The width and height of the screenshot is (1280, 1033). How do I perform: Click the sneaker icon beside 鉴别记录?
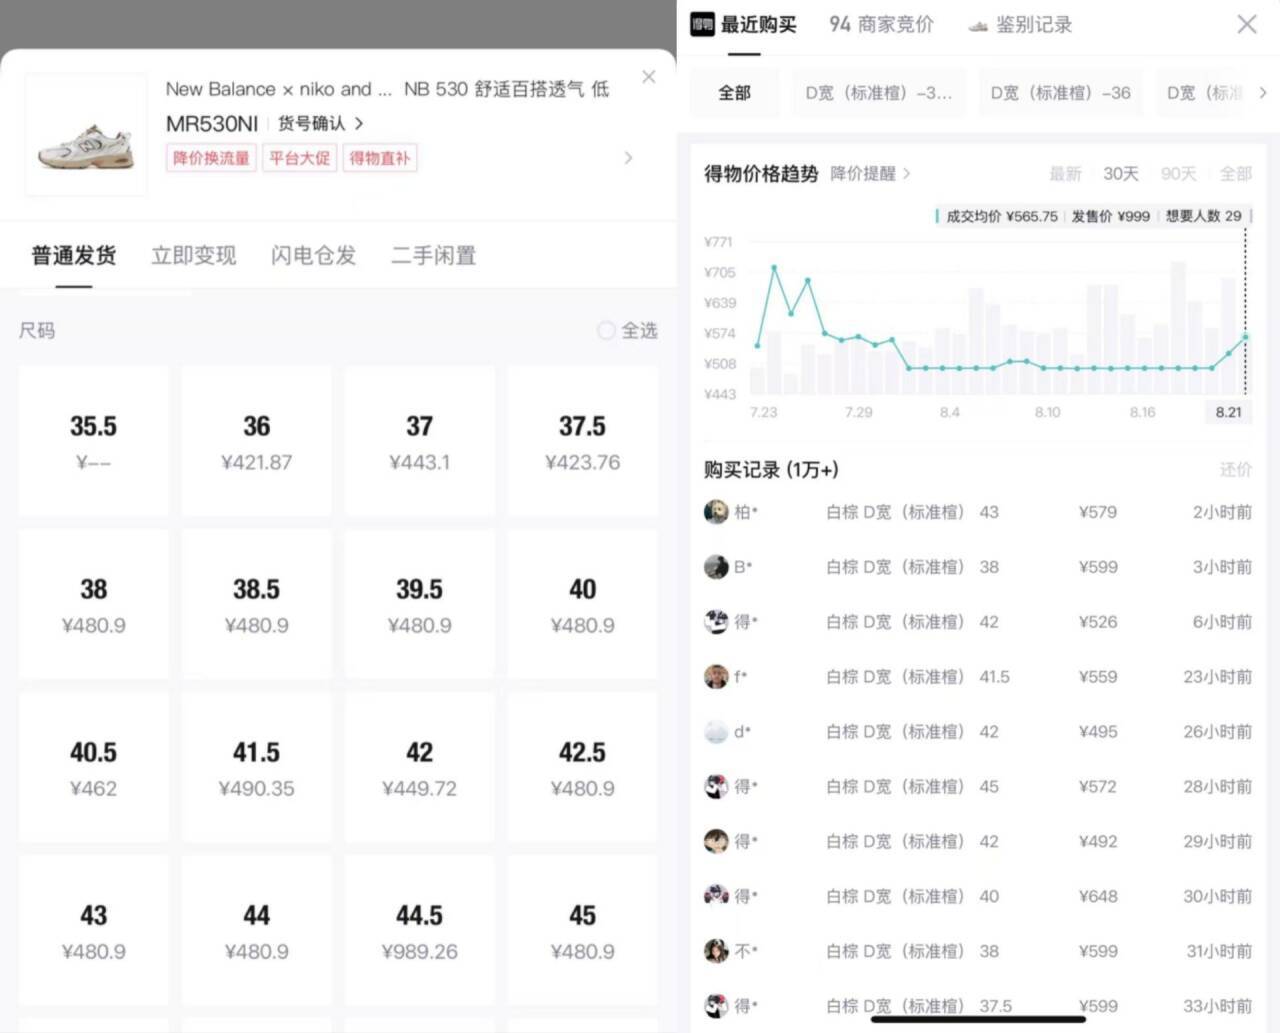click(x=978, y=26)
